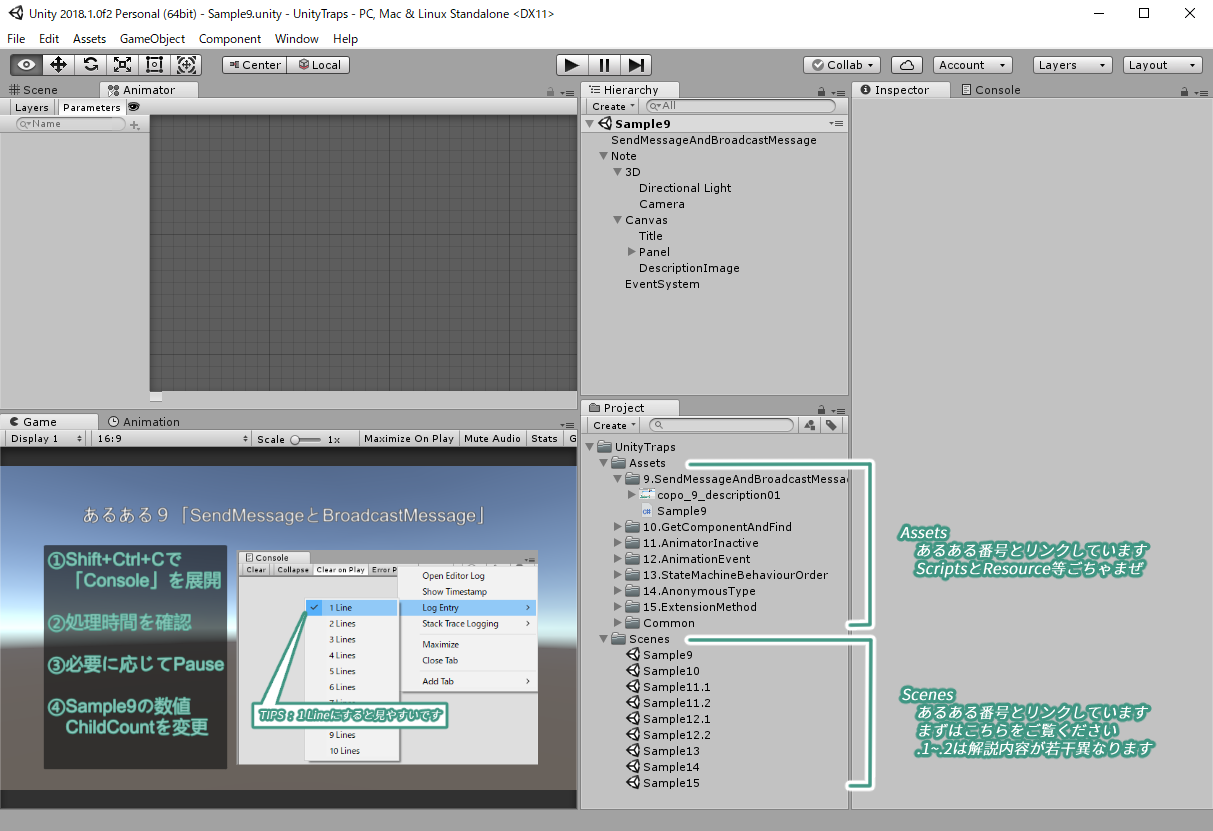The image size is (1213, 831).
Task: Open the File menu
Action: [16, 39]
